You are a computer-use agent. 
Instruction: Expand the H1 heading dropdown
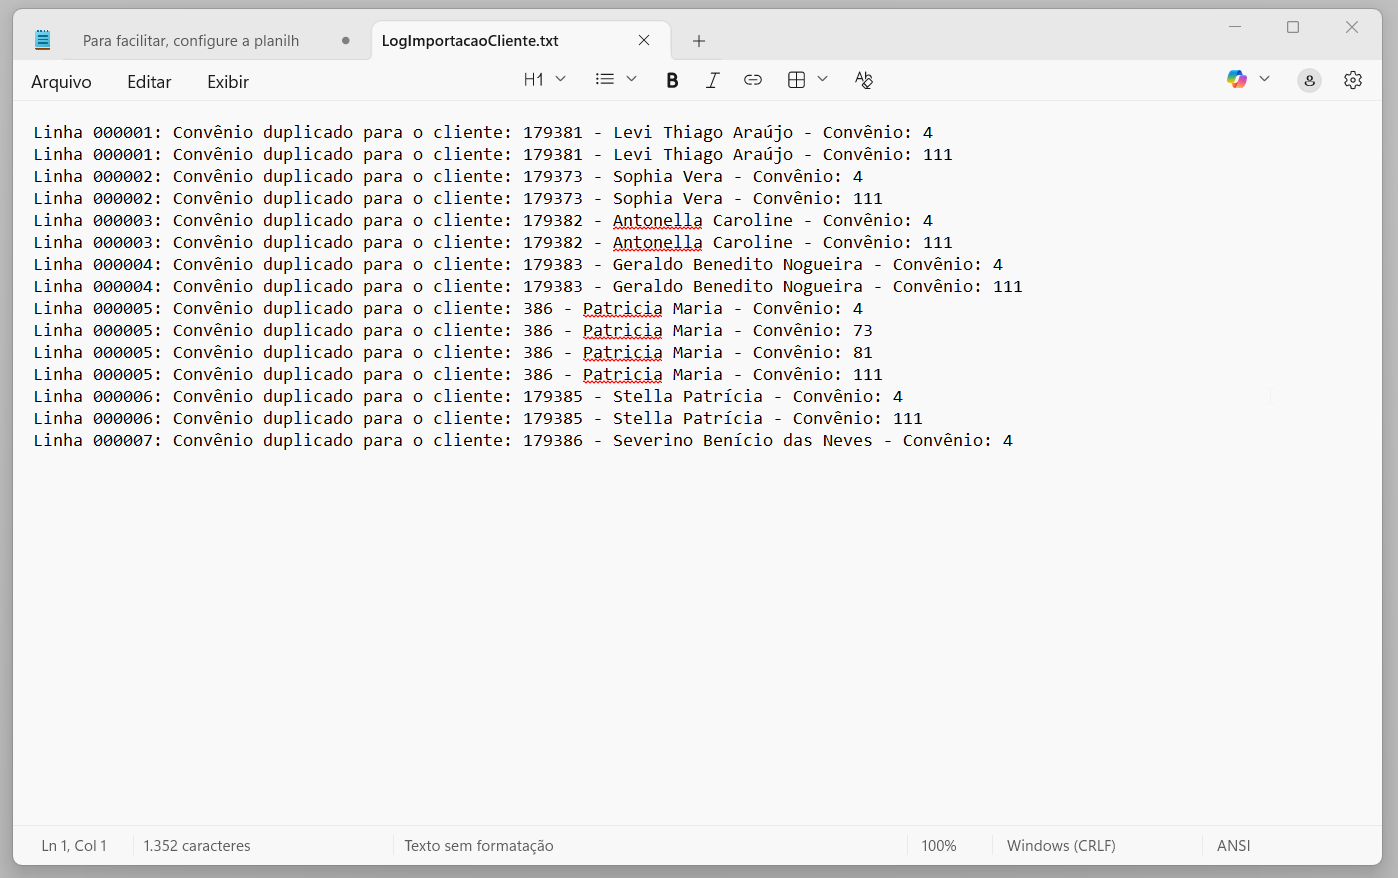coord(545,79)
